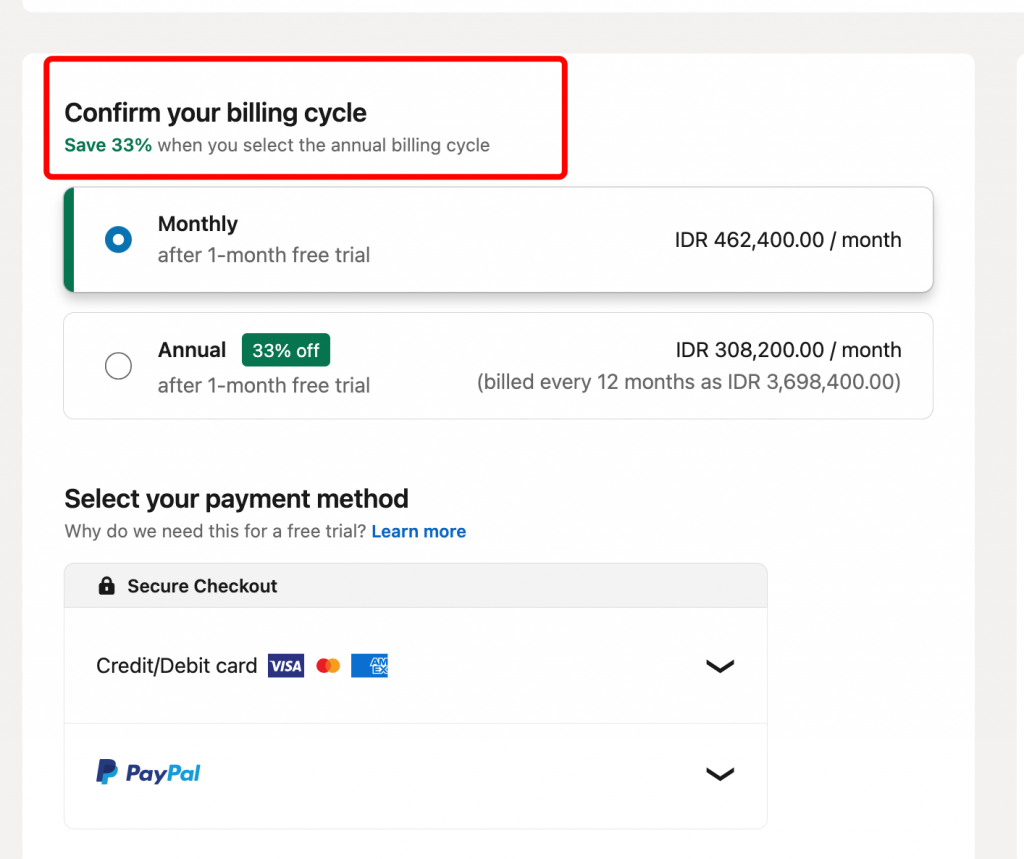Click the selected Monthly radio indicator icon

point(118,239)
